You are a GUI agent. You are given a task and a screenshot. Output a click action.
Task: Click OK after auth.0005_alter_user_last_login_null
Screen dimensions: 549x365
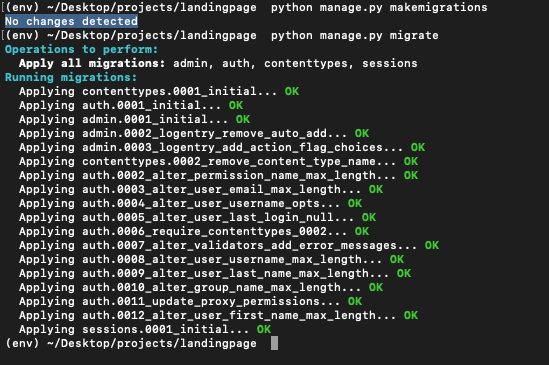click(x=369, y=218)
